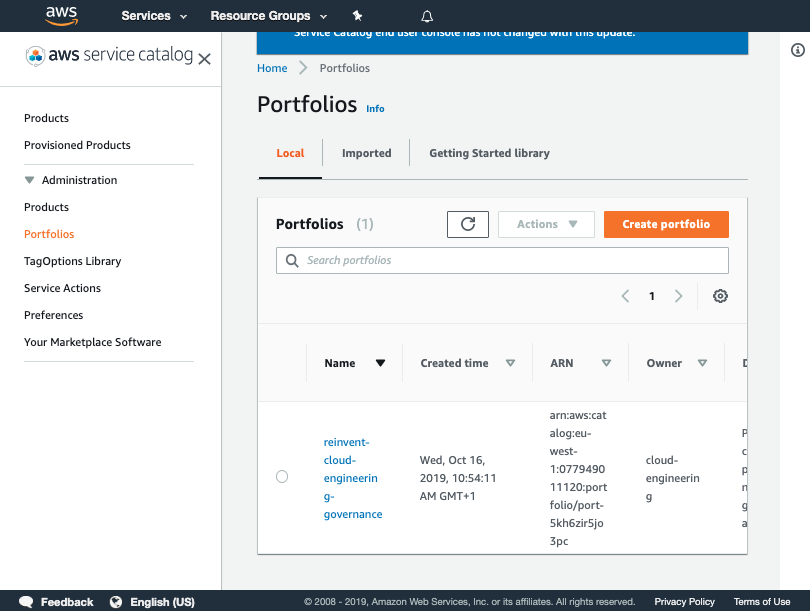Sort by Owner column arrow
Screen dimensions: 810x611
[703, 363]
